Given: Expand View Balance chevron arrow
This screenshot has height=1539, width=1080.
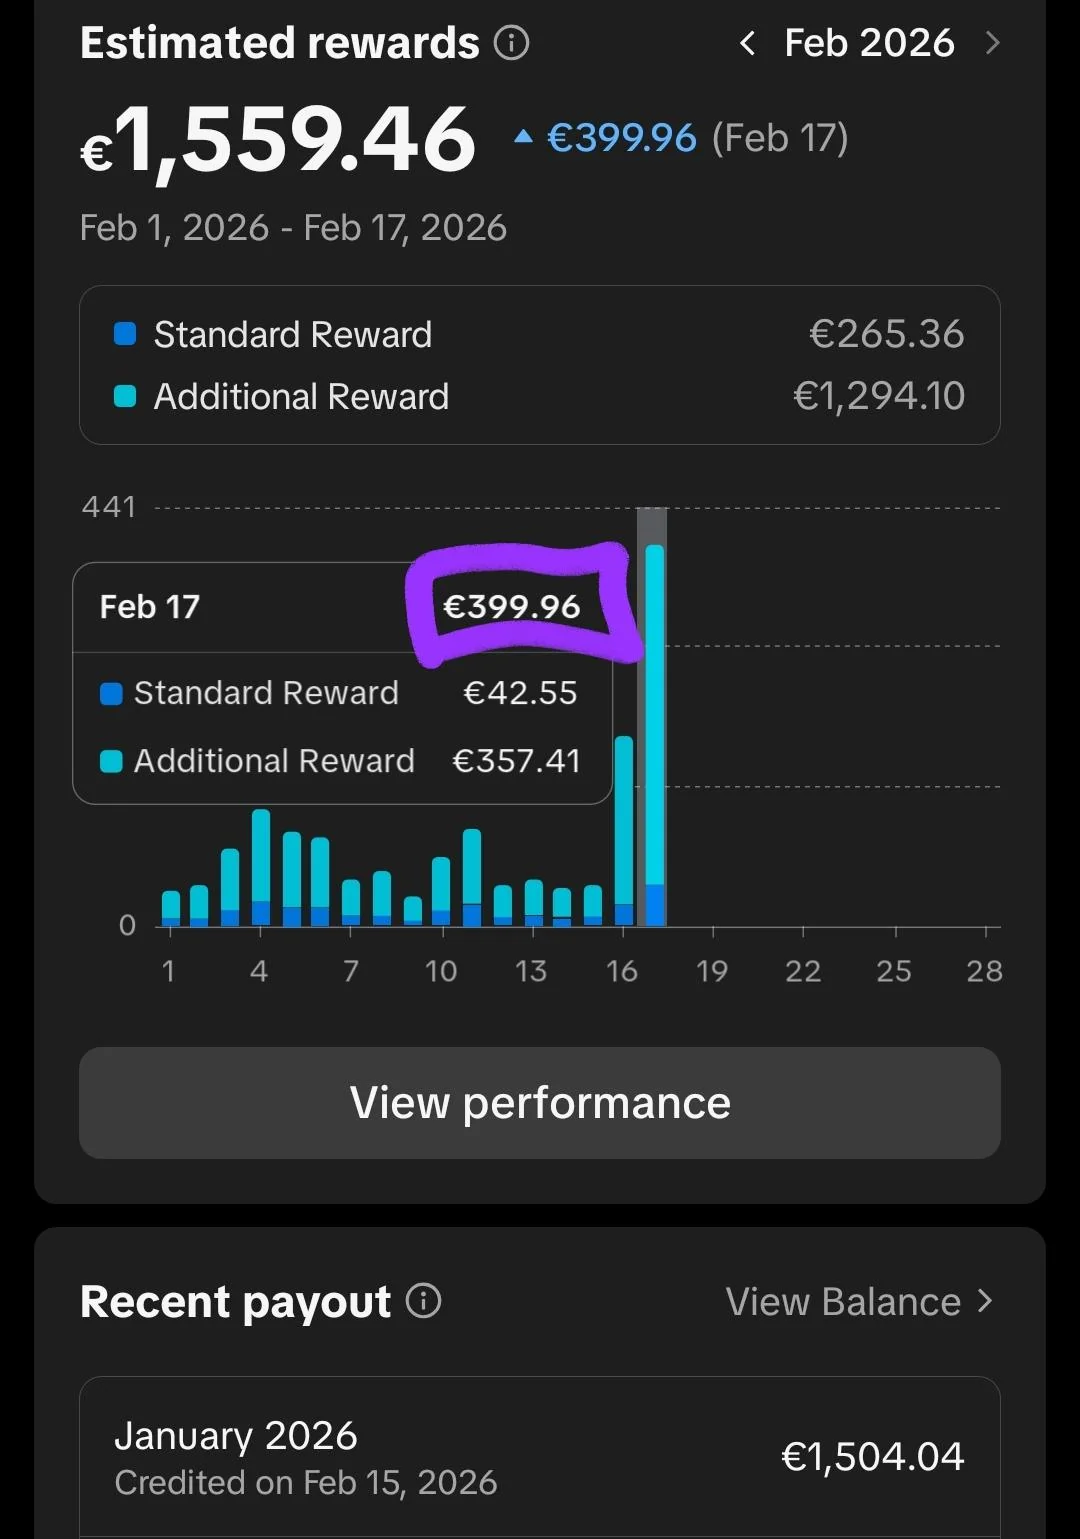Looking at the screenshot, I should point(986,1301).
